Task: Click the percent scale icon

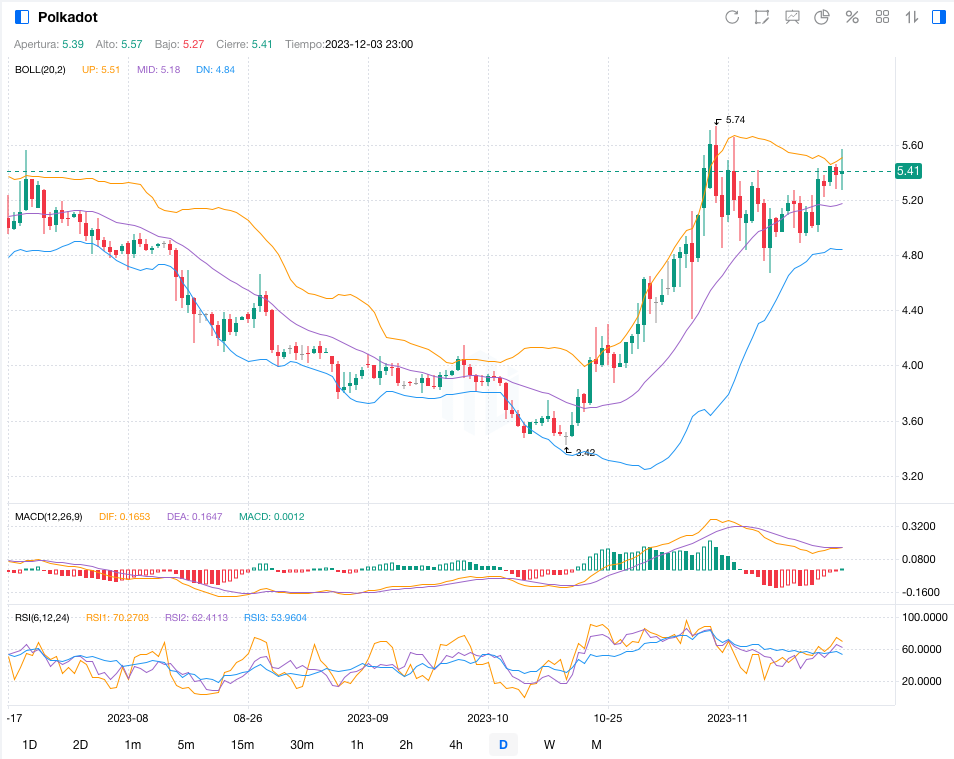Action: pos(852,17)
